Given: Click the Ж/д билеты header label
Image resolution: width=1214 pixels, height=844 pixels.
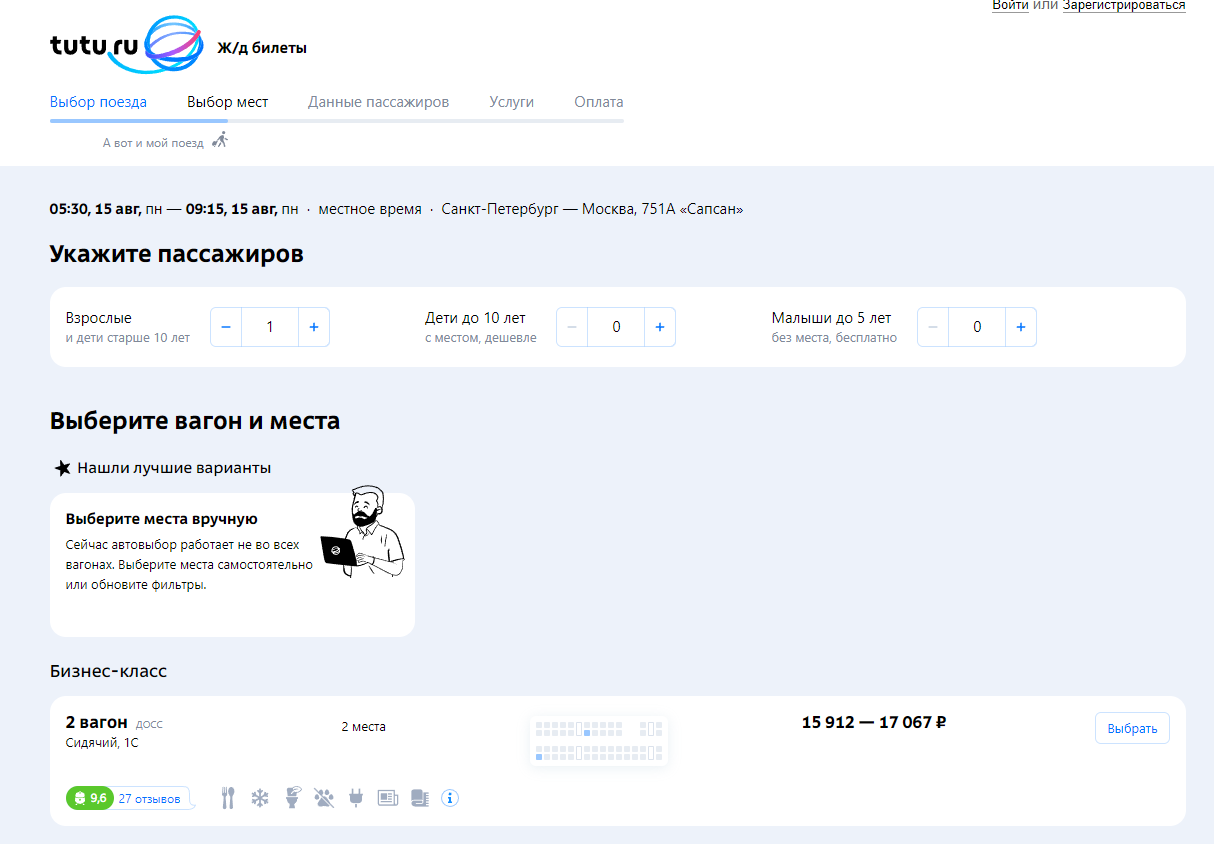Looking at the screenshot, I should 262,48.
